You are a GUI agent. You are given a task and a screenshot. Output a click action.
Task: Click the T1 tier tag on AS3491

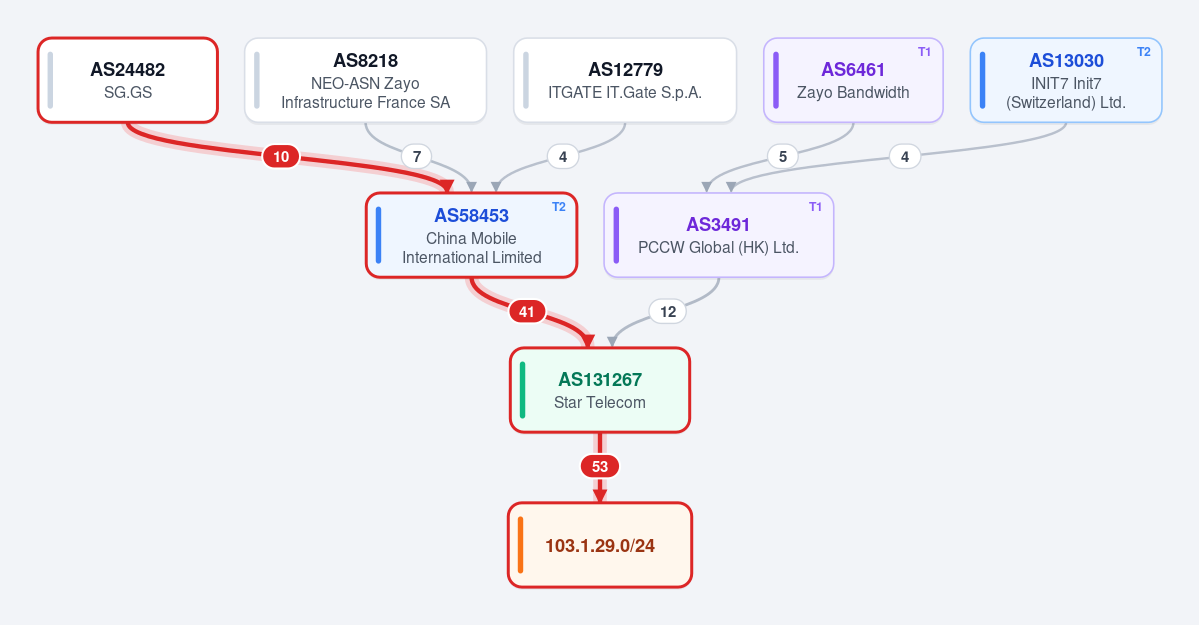point(815,207)
